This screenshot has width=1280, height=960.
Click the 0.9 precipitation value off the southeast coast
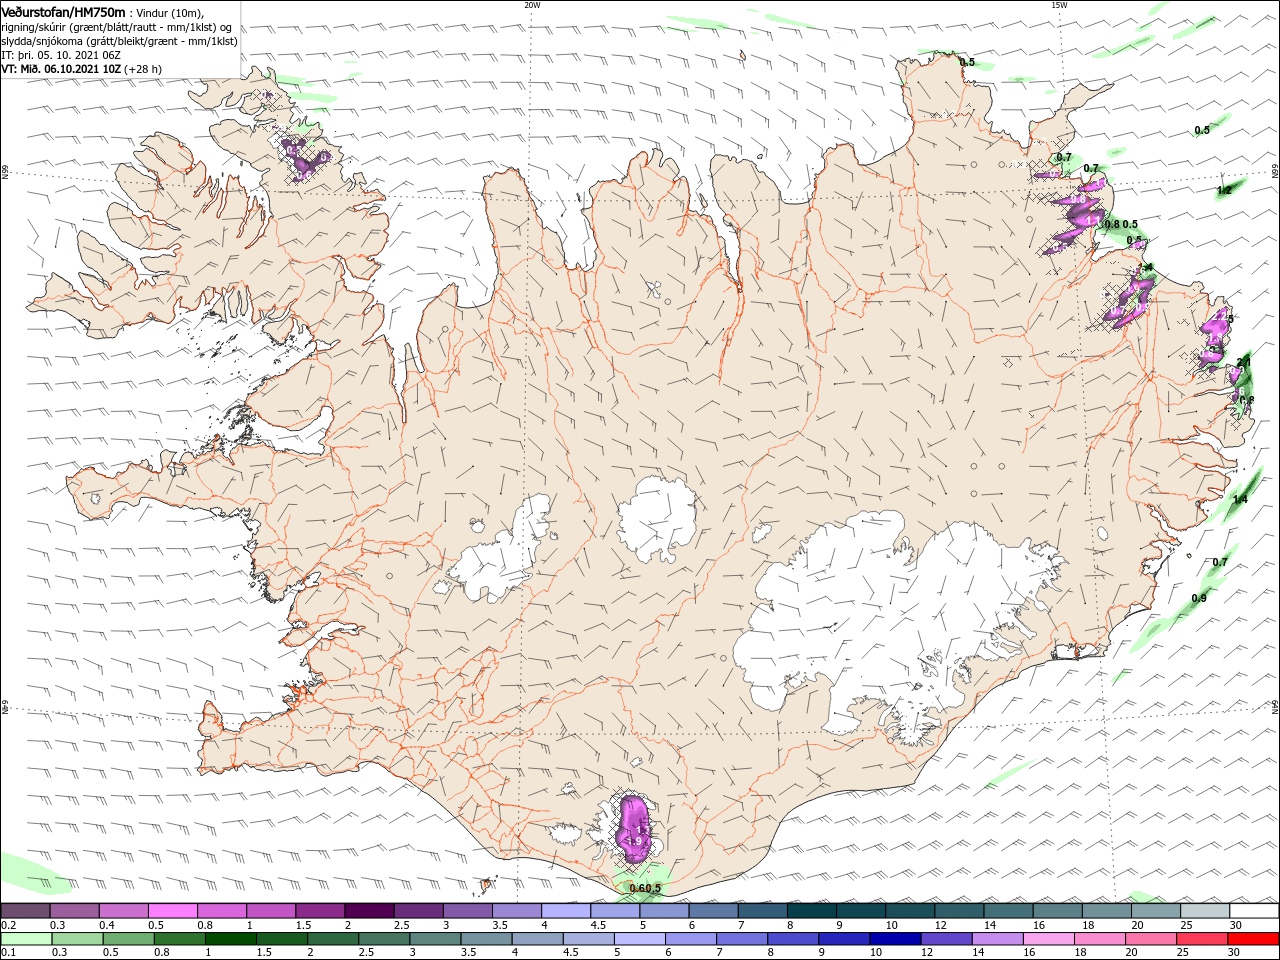[1199, 598]
